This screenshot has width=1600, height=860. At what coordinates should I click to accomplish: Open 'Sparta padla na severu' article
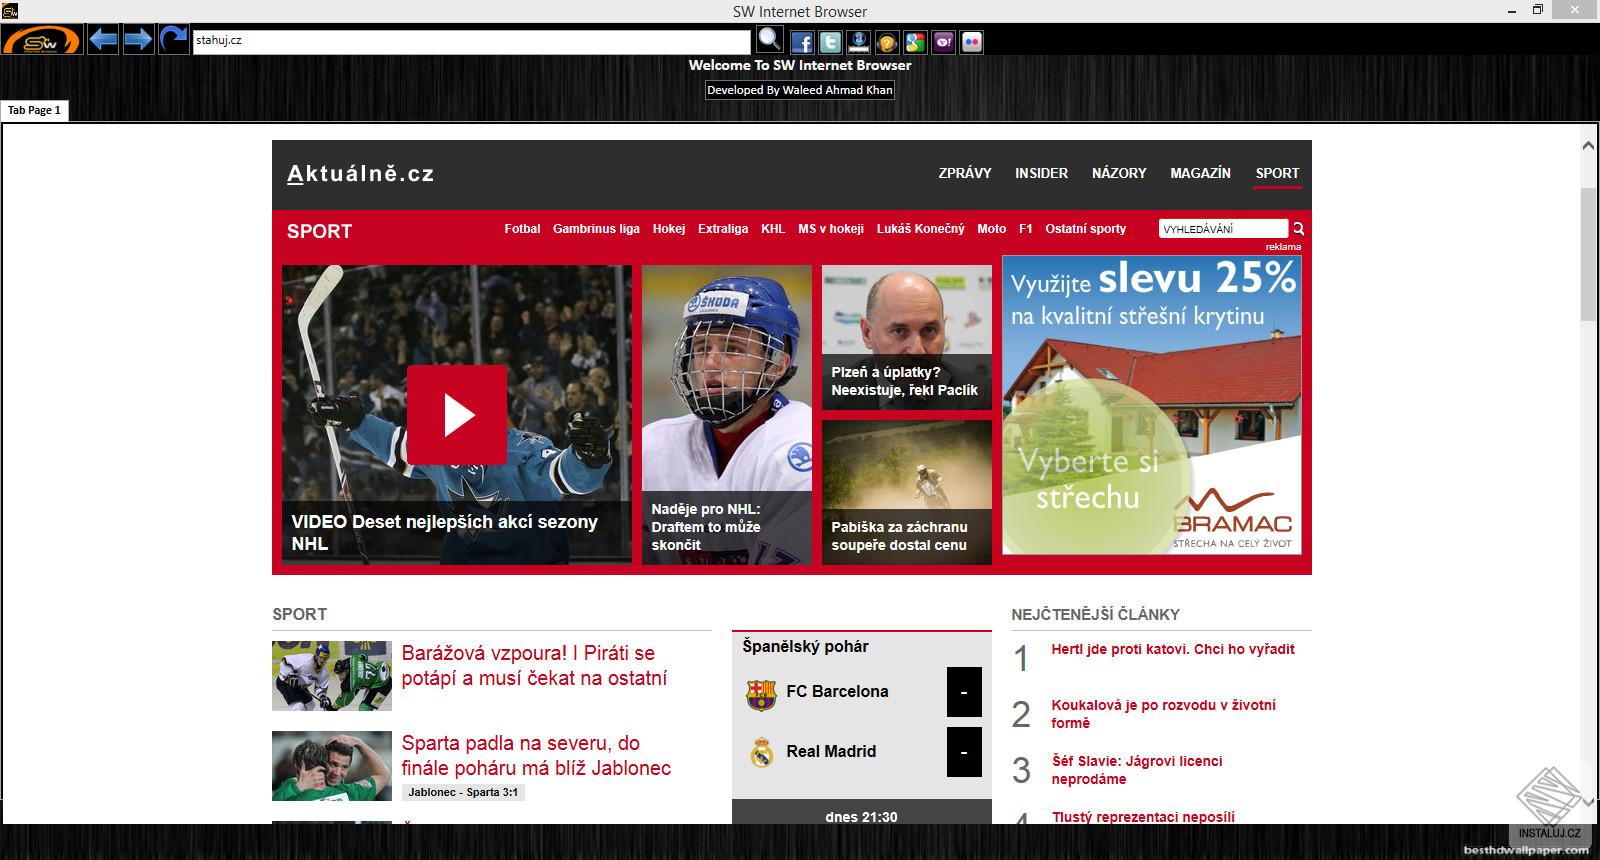click(536, 756)
